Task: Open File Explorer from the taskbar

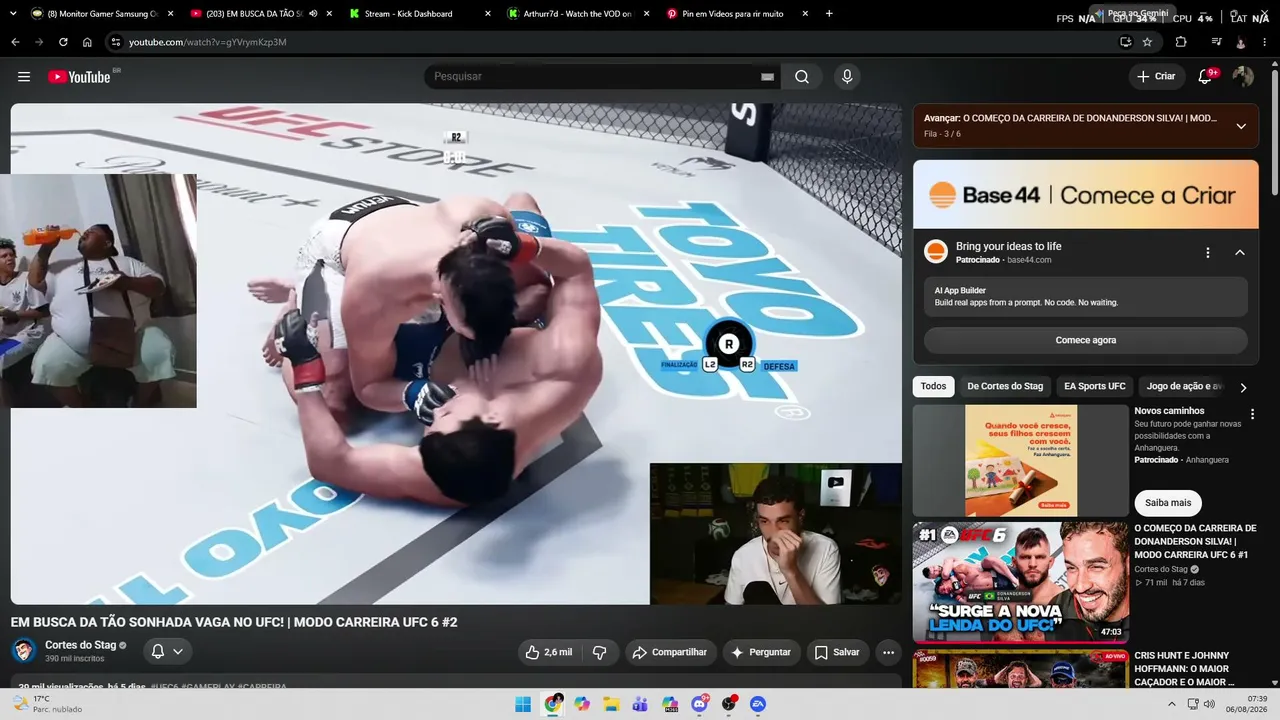Action: [611, 704]
